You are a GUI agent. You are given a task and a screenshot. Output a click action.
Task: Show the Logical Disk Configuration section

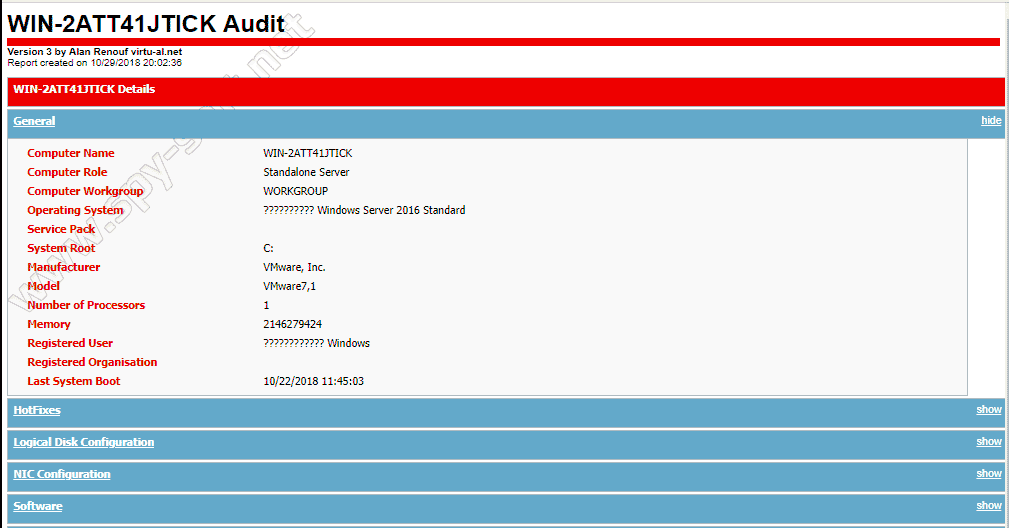coord(988,442)
